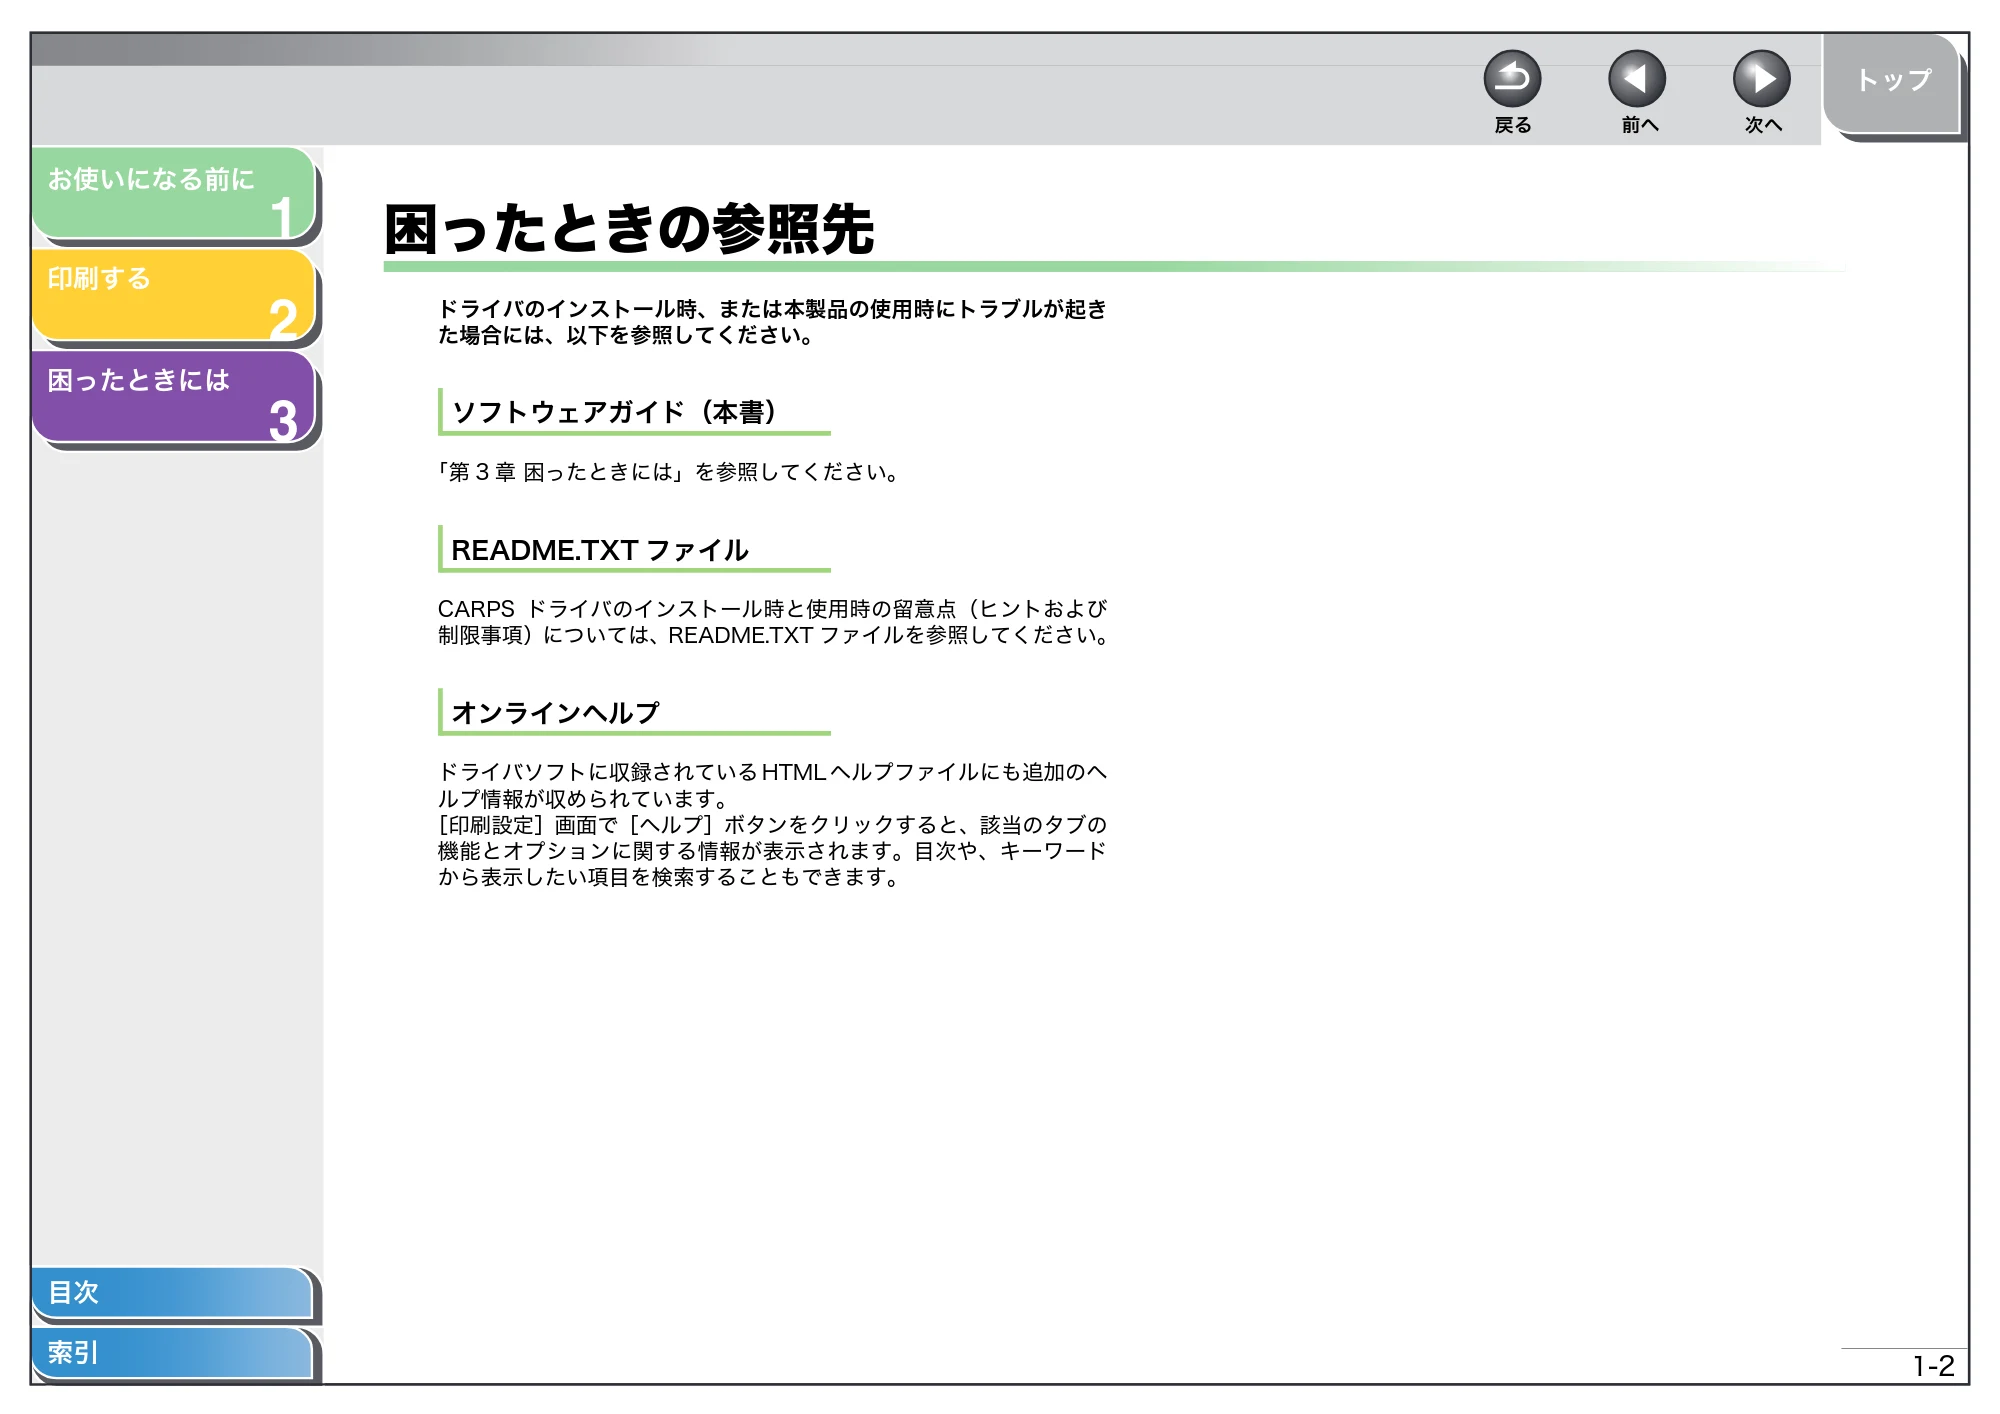The height and width of the screenshot is (1414, 2000).
Task: Open chapter 1 お使いになる前に tab
Action: [x=174, y=193]
